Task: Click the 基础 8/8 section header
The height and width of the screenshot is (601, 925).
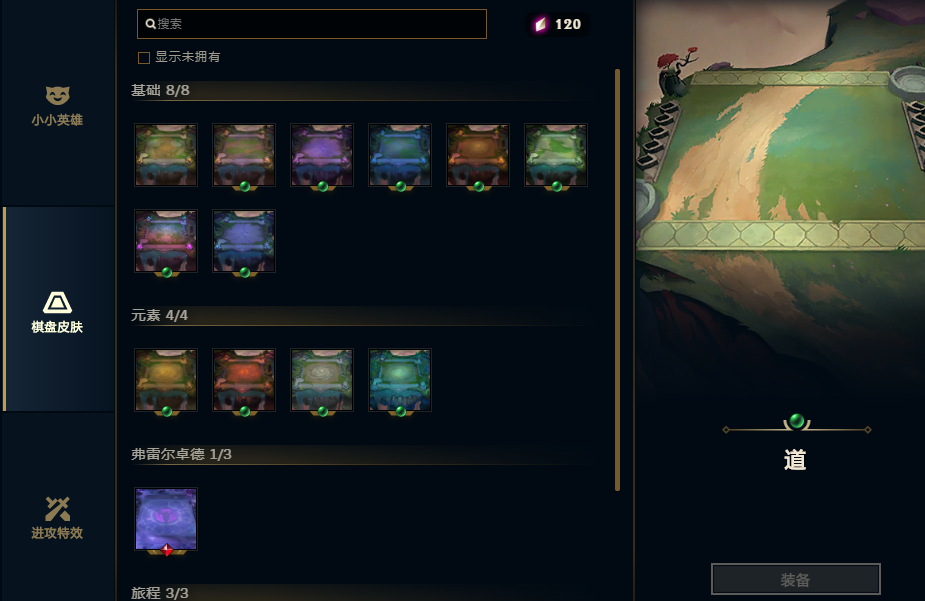Action: (x=160, y=90)
